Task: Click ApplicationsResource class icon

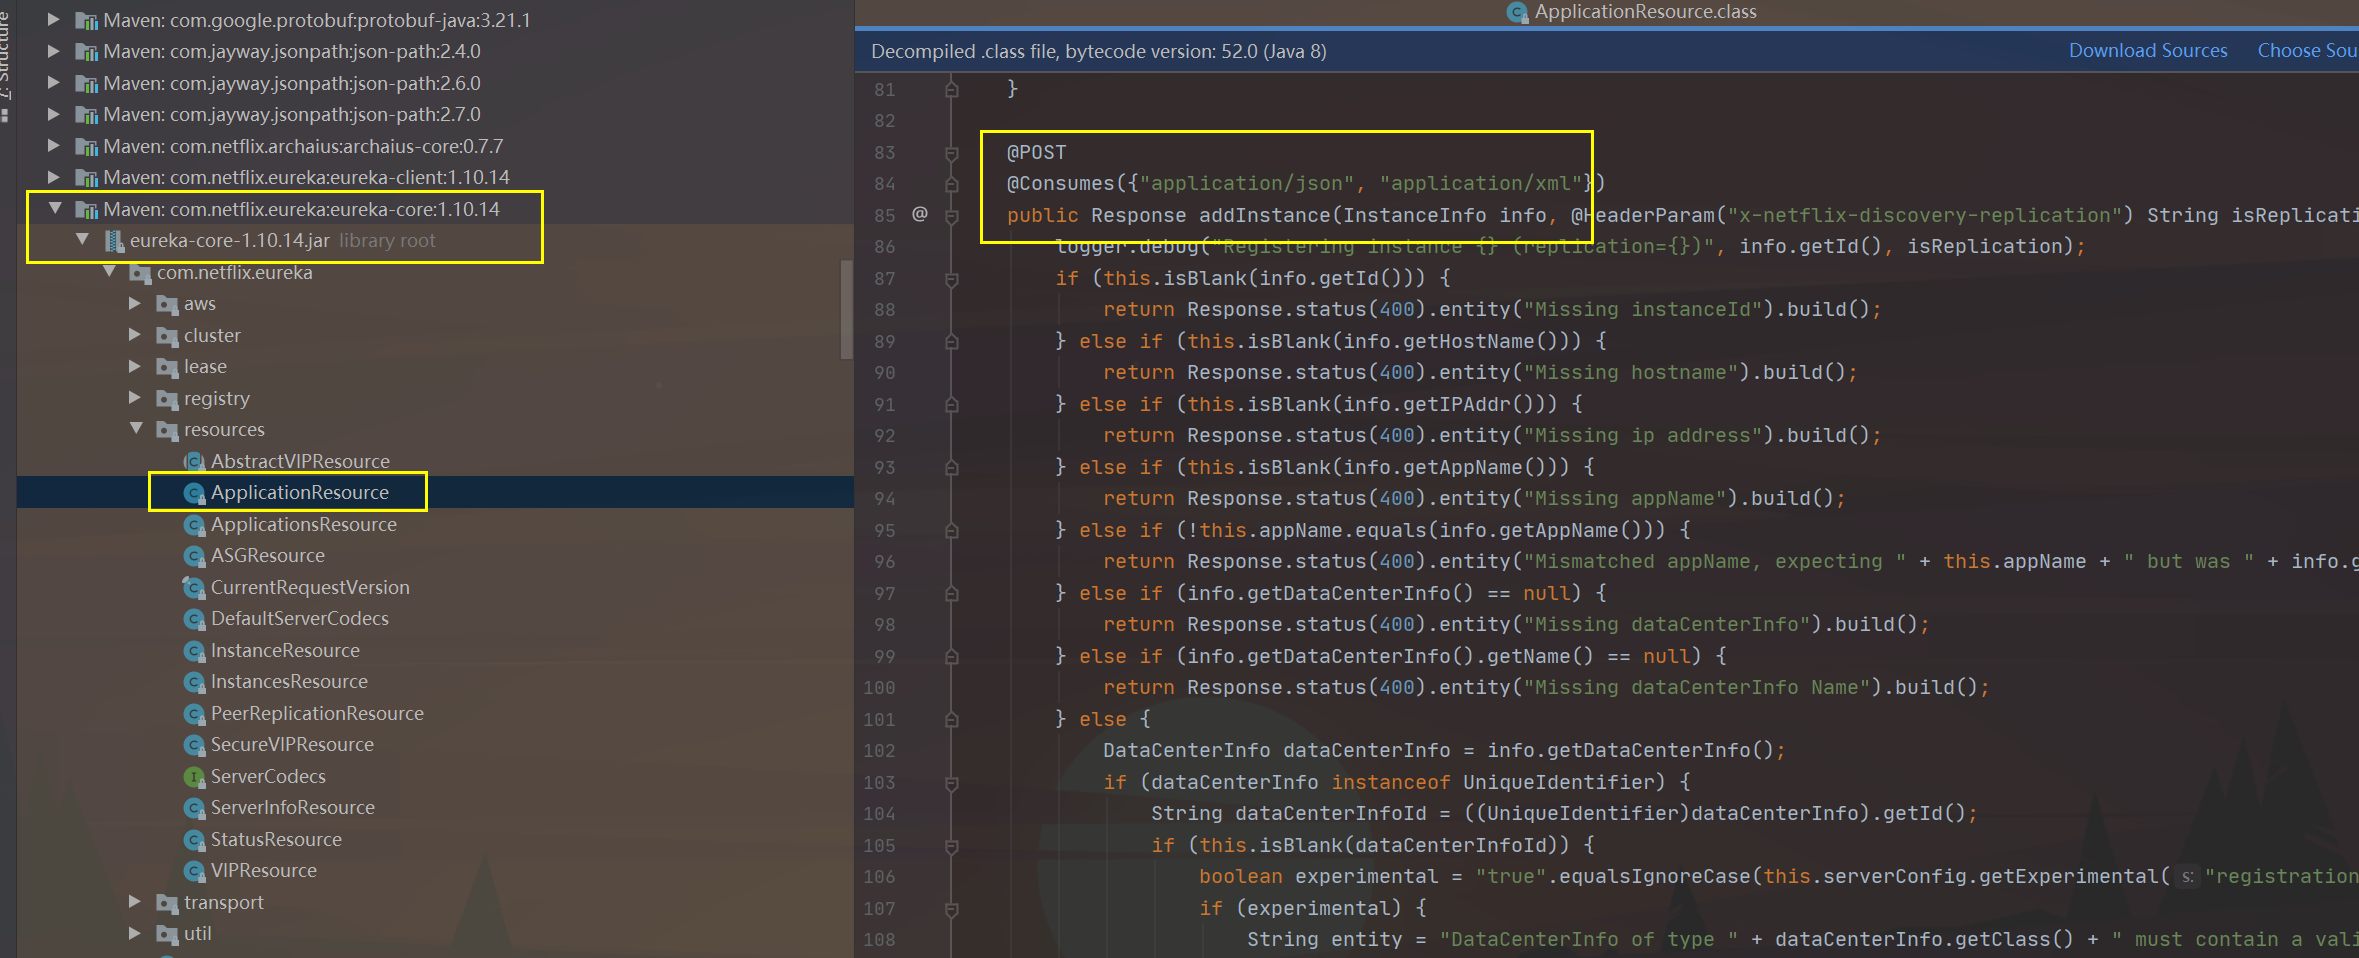Action: pos(194,524)
